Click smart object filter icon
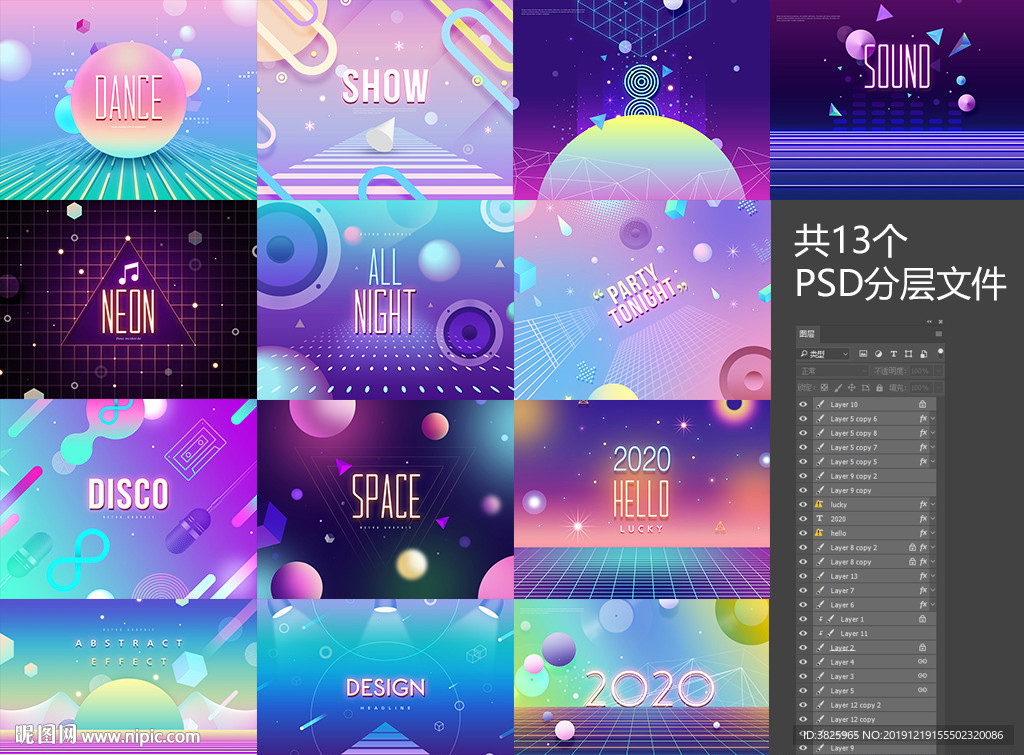Screen dimensions: 1024x755 923,353
